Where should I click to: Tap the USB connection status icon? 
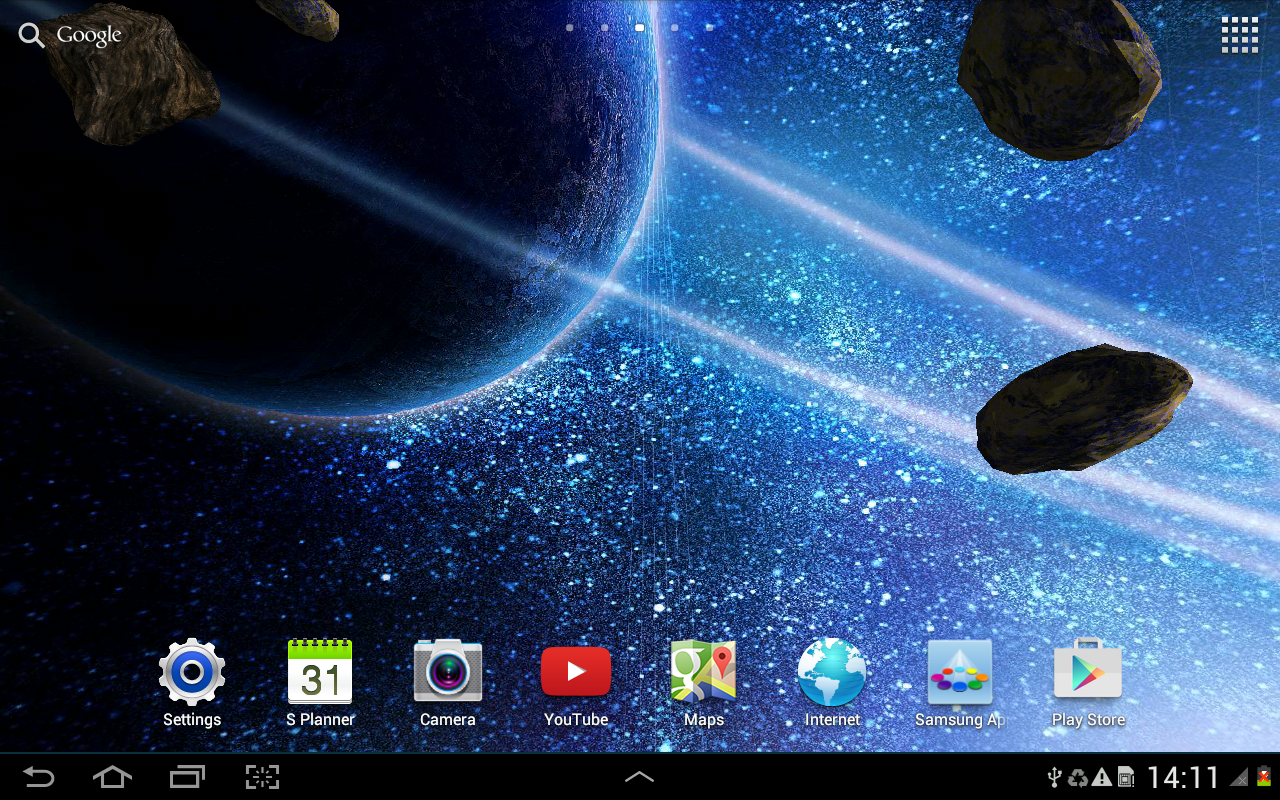[x=1055, y=777]
